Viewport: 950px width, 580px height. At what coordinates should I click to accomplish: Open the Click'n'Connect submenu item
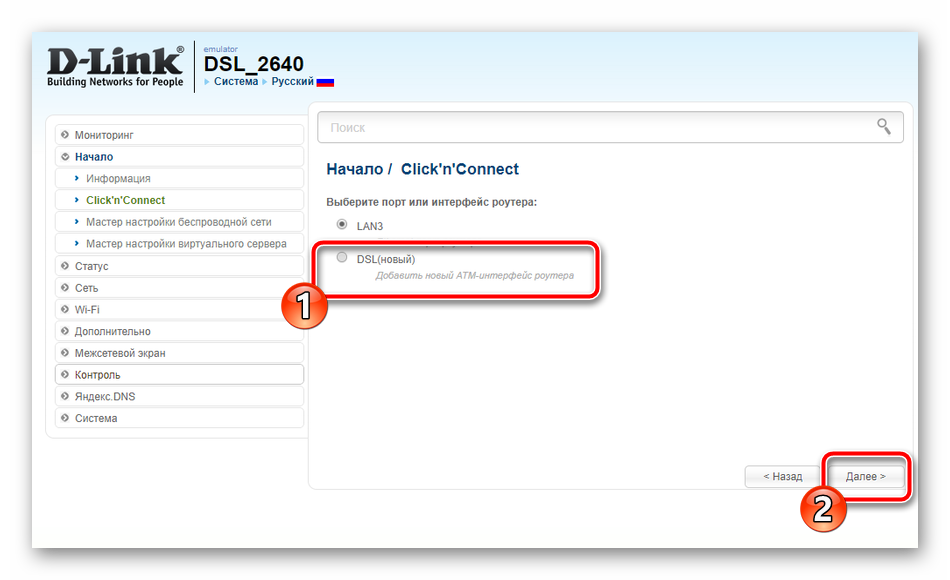coord(179,200)
